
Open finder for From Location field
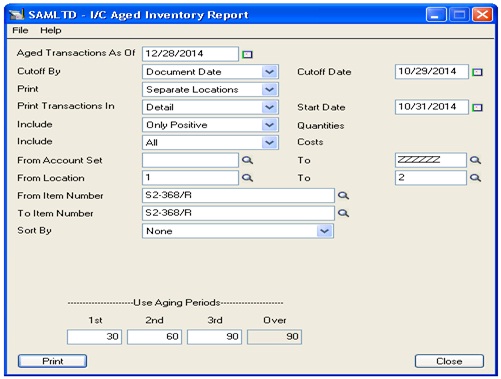247,178
